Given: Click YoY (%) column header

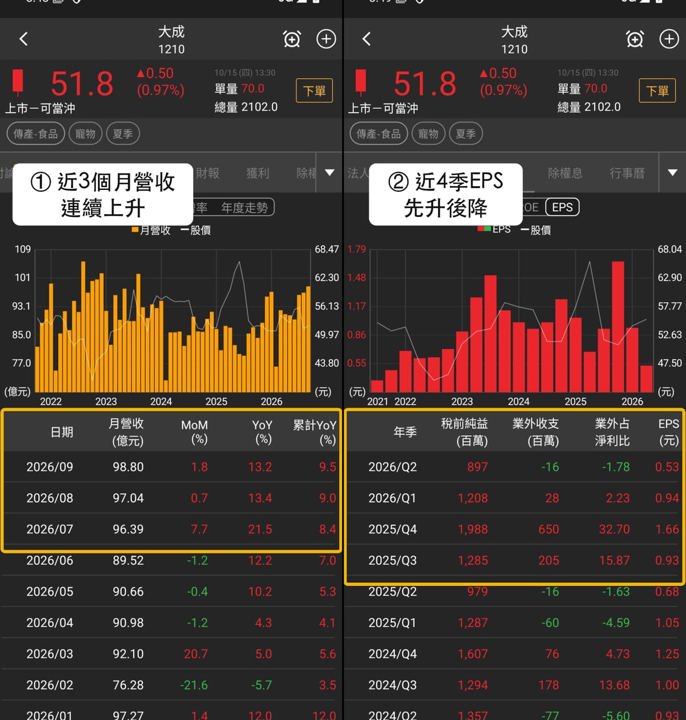Looking at the screenshot, I should [x=262, y=432].
